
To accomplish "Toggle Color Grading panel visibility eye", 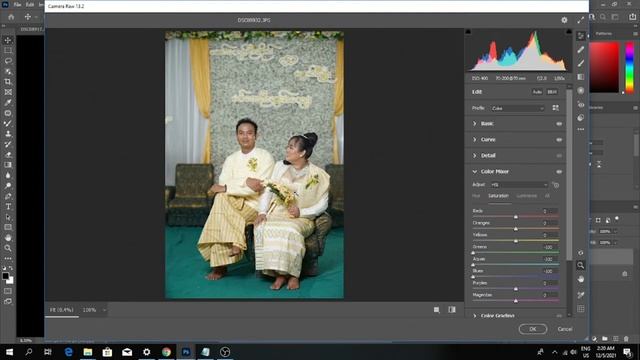I will [559, 316].
